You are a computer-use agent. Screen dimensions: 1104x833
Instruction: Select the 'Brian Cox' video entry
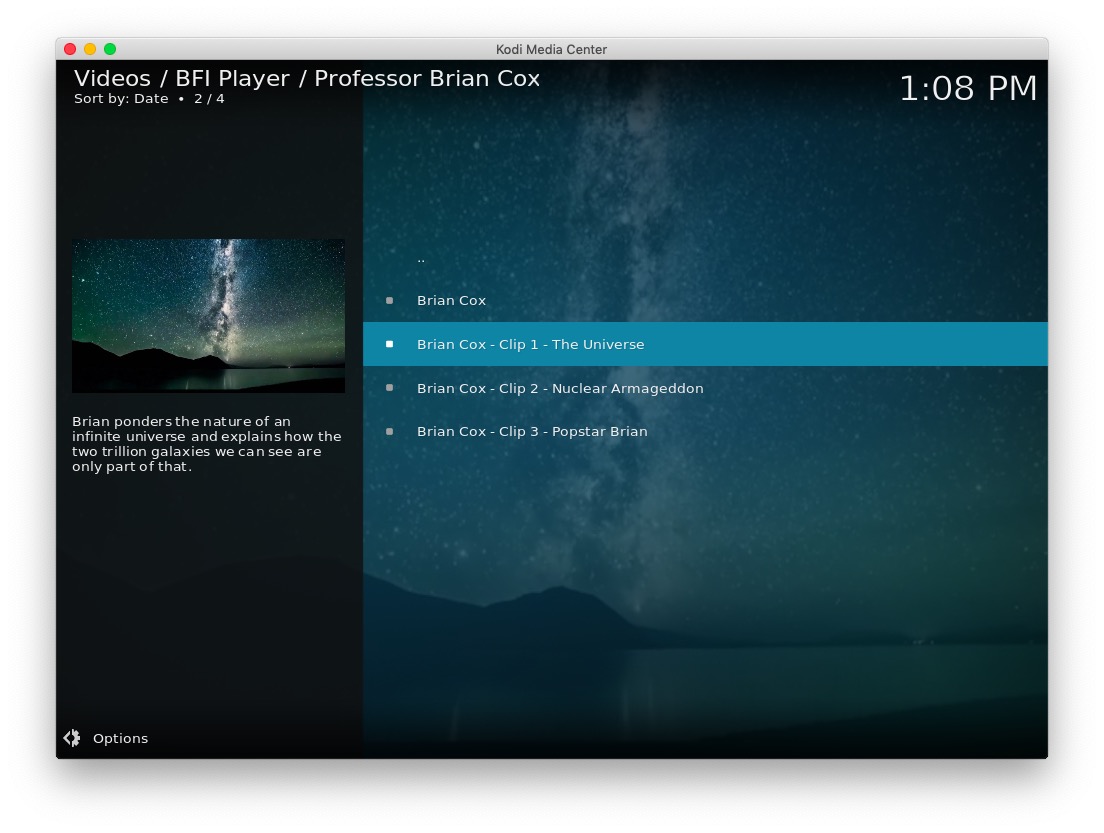451,300
